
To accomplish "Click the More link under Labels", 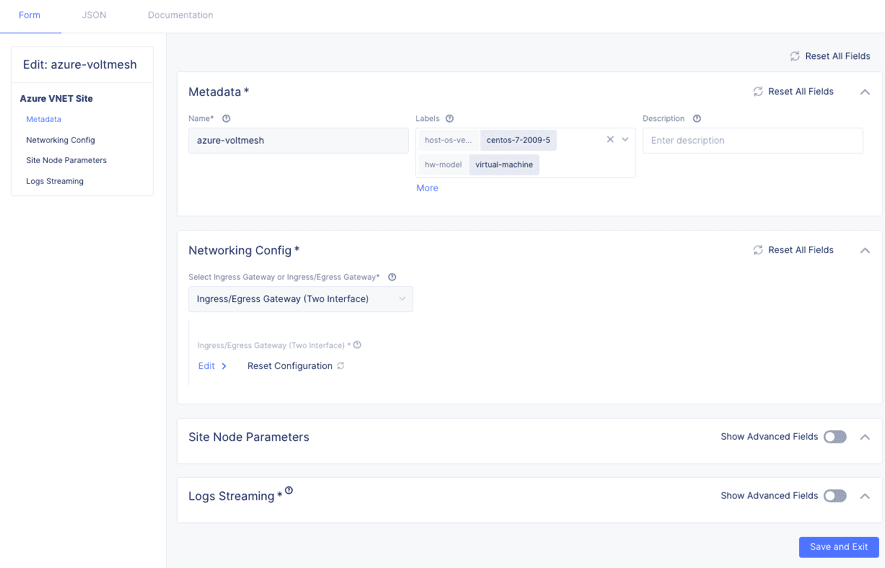I will pyautogui.click(x=427, y=188).
